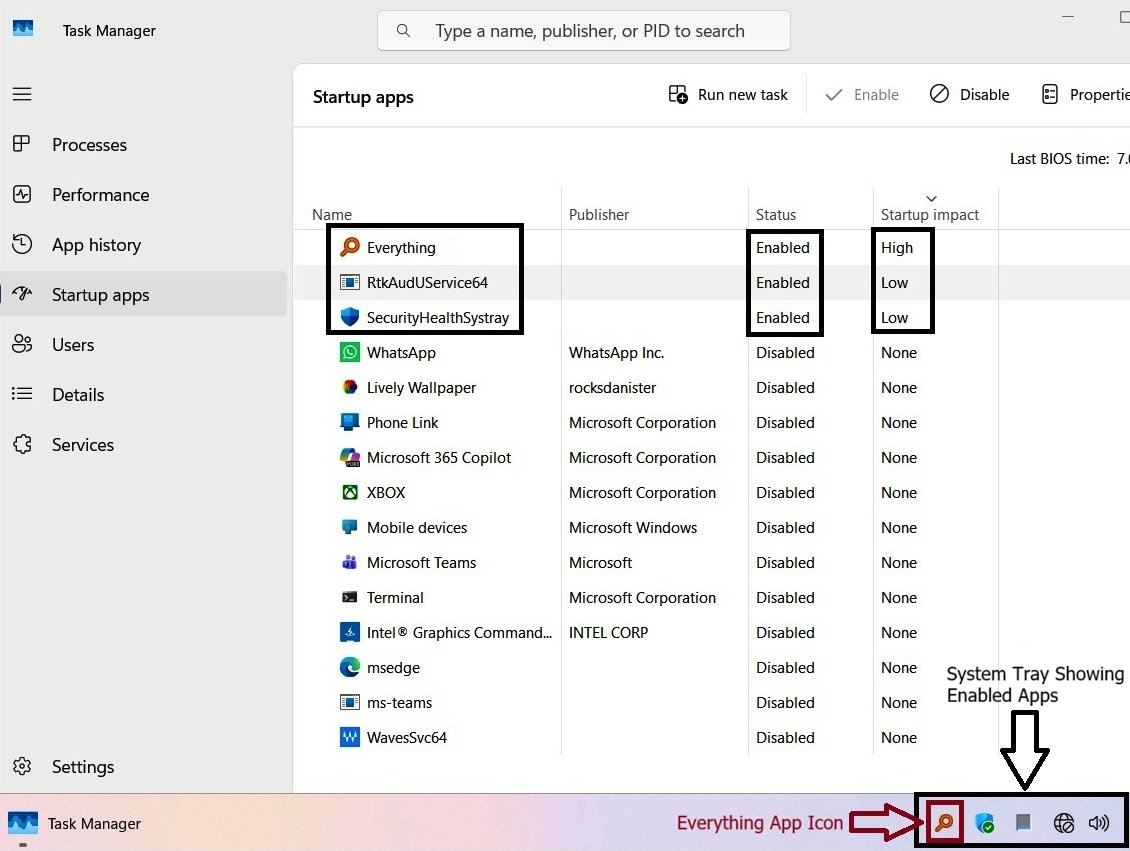
Task: Click Enabled status of Everything row
Action: (x=783, y=247)
